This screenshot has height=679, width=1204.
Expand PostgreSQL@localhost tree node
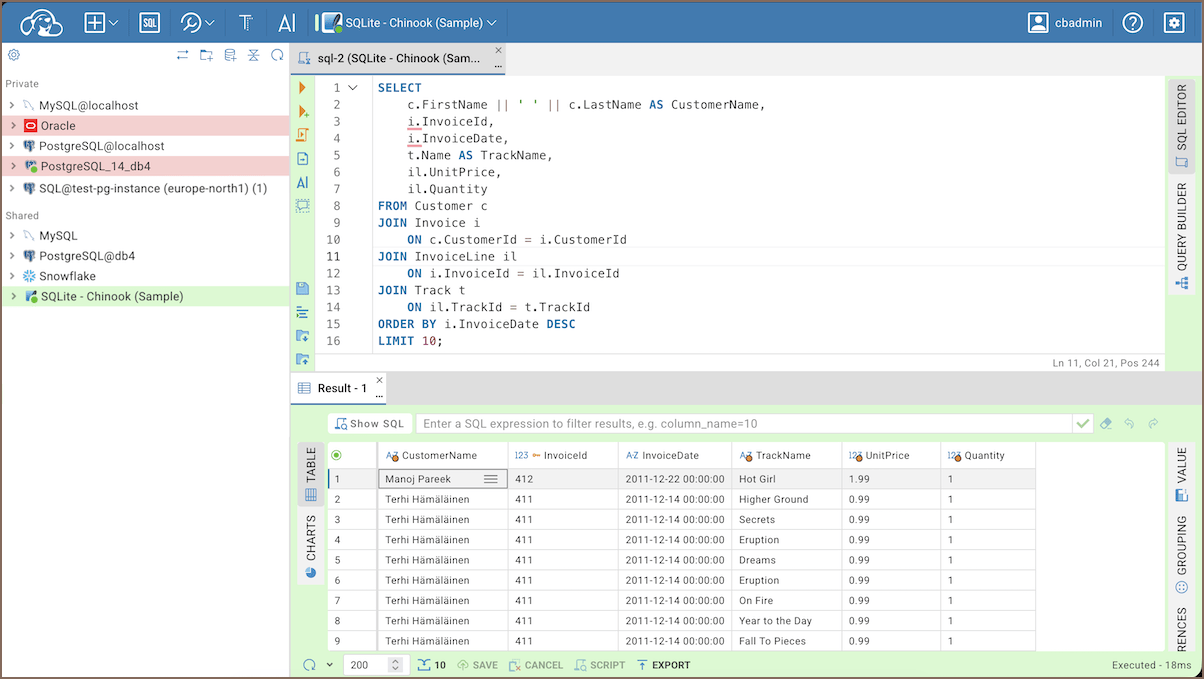pos(12,146)
